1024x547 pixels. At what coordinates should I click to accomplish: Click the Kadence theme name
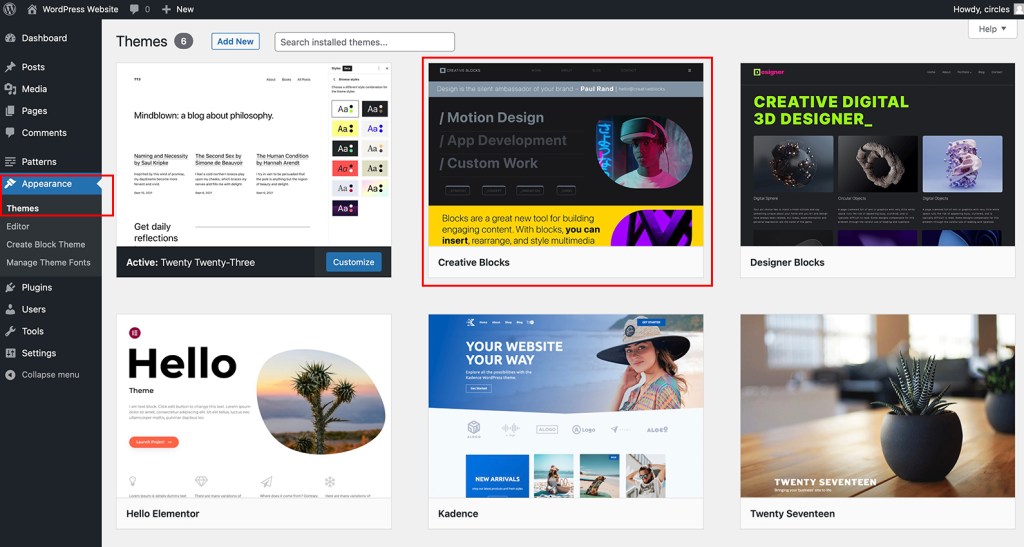tap(458, 514)
